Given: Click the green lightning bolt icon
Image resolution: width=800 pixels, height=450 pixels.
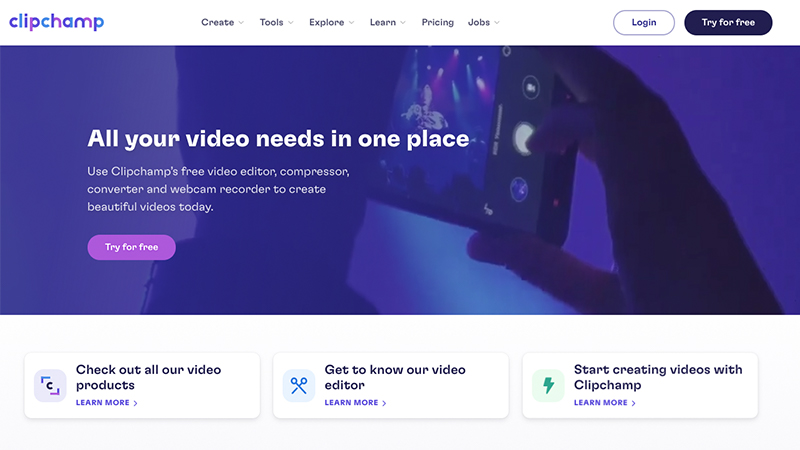Looking at the screenshot, I should (x=548, y=386).
